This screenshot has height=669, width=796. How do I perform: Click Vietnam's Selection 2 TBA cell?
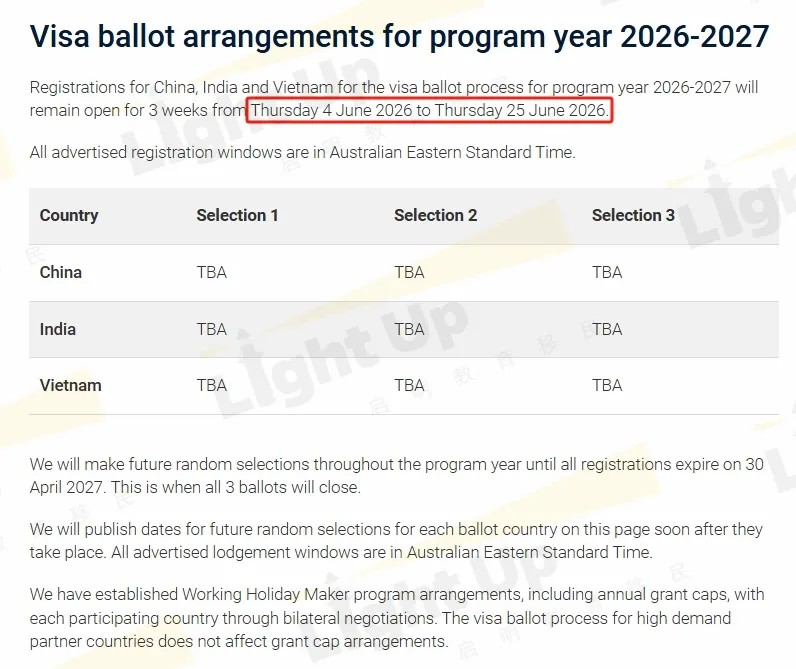pyautogui.click(x=409, y=386)
